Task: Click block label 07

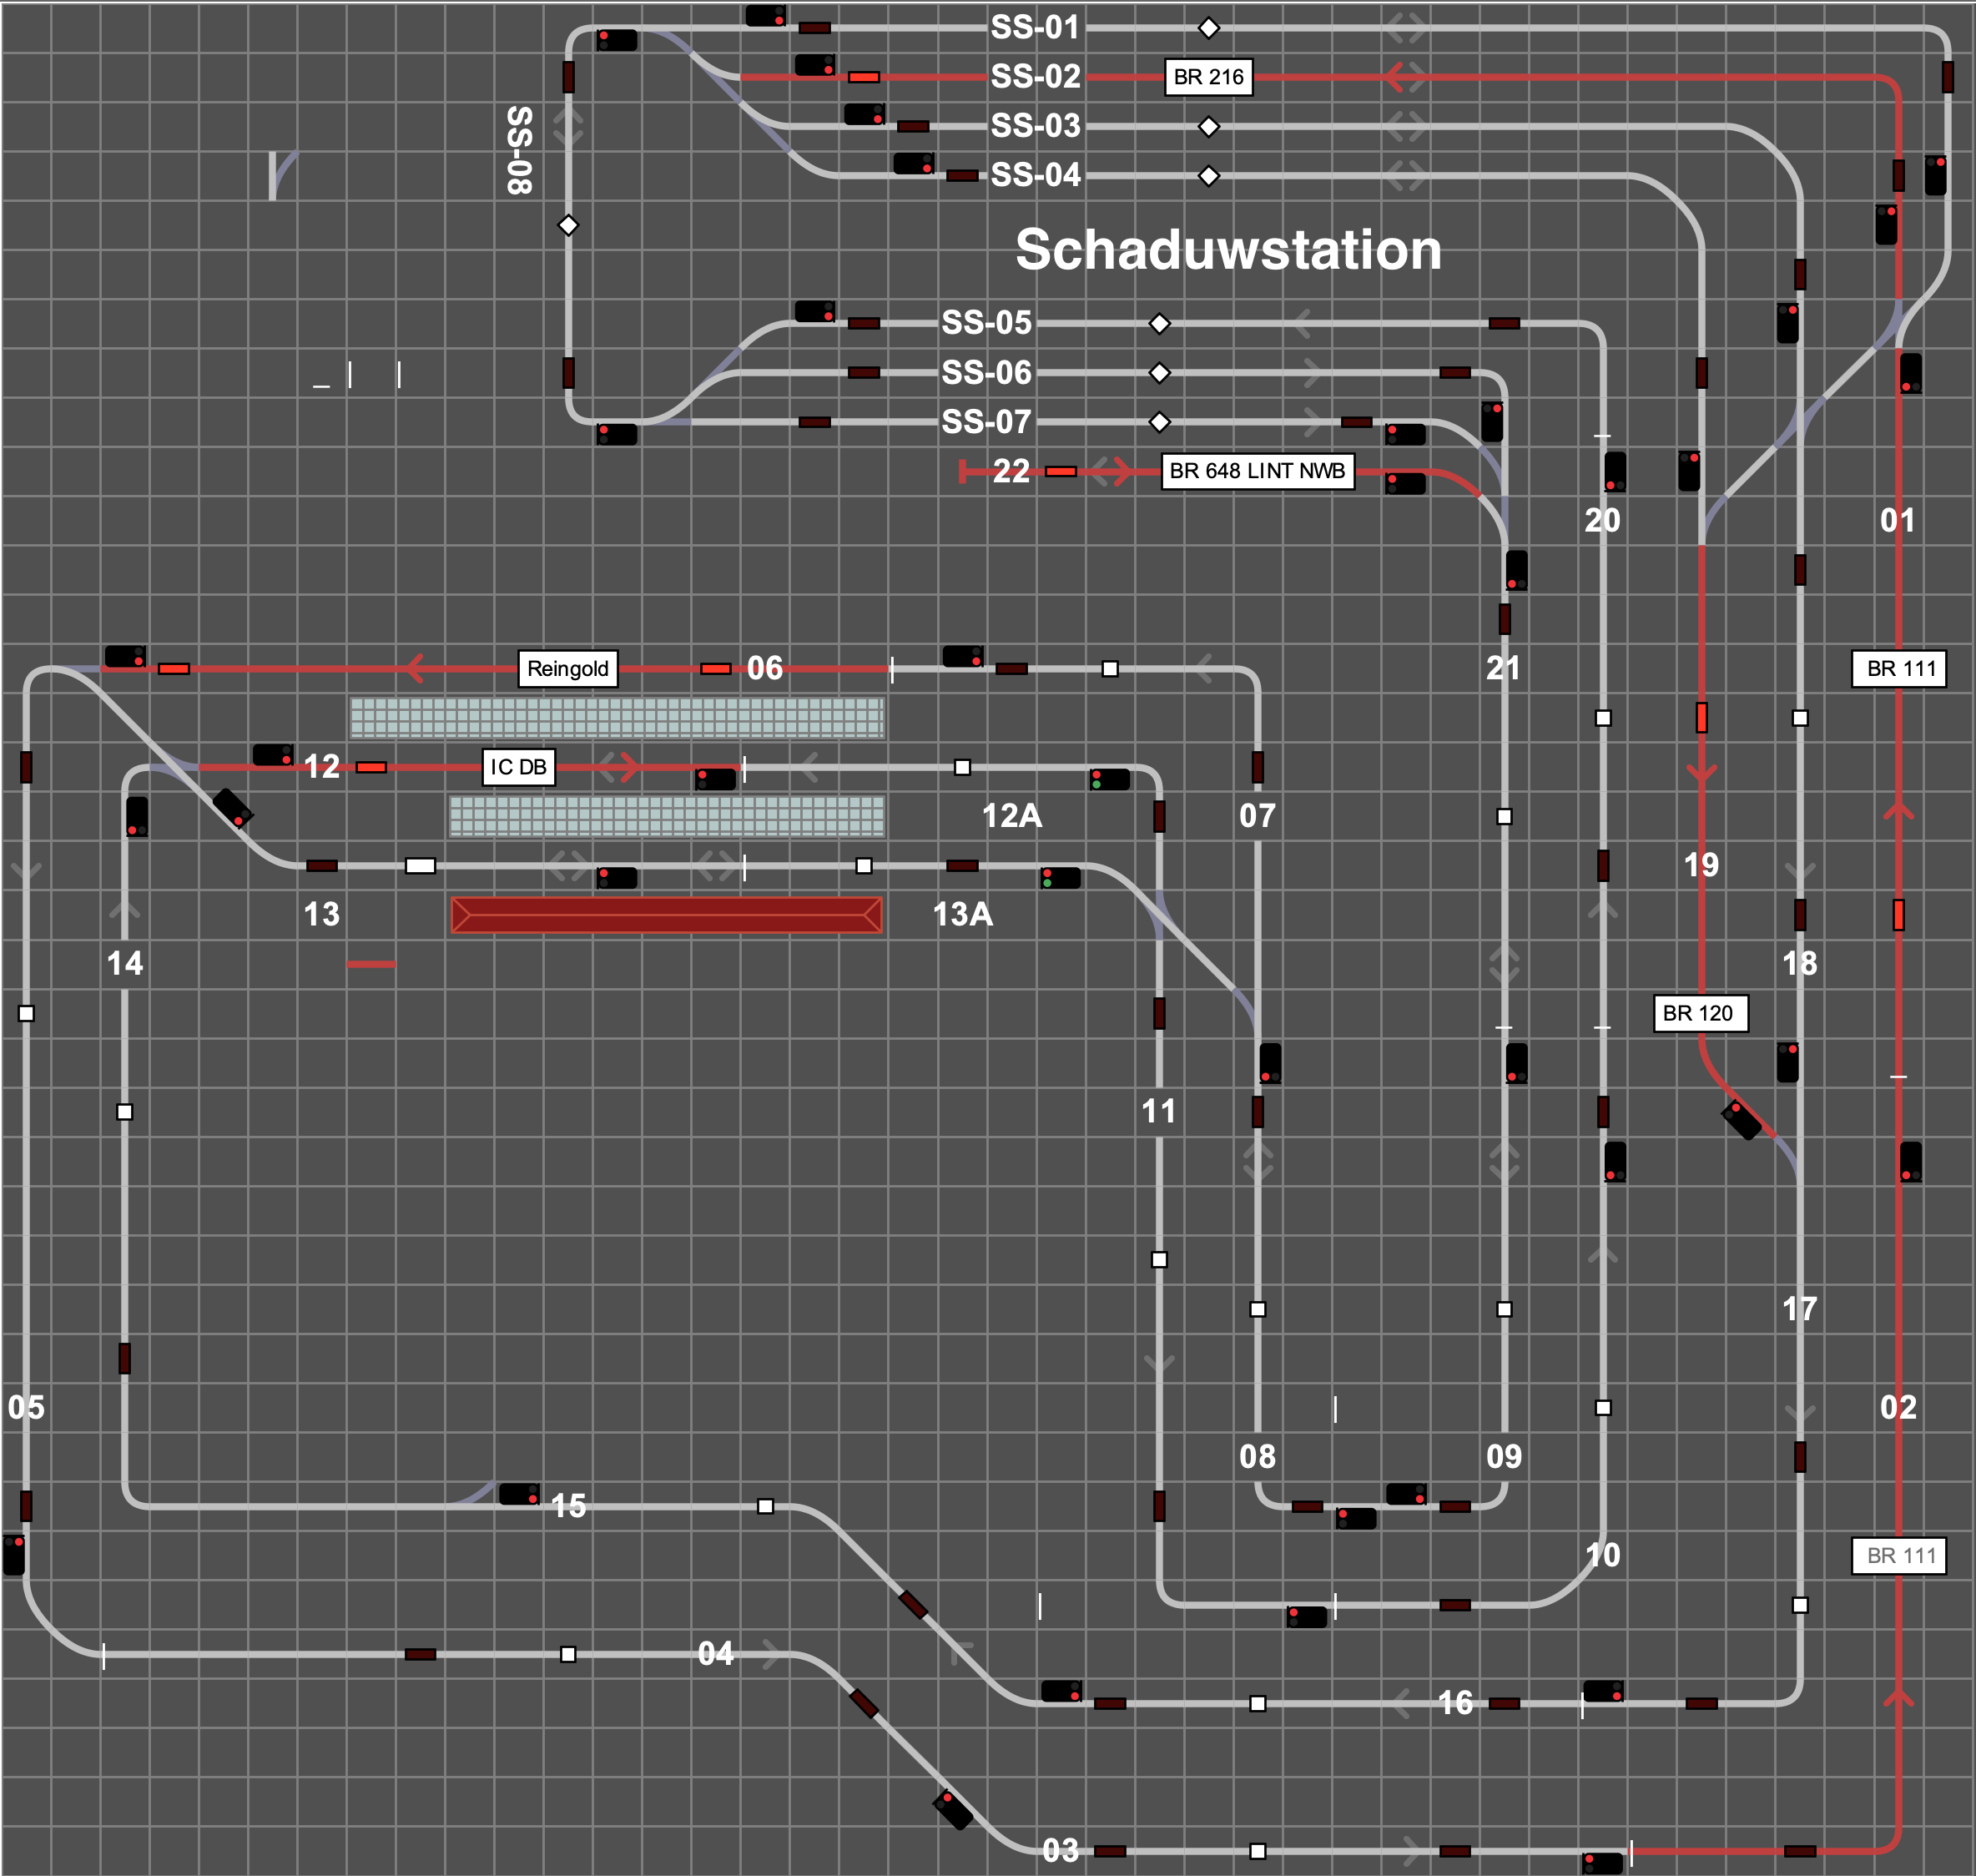Action: click(x=1257, y=816)
